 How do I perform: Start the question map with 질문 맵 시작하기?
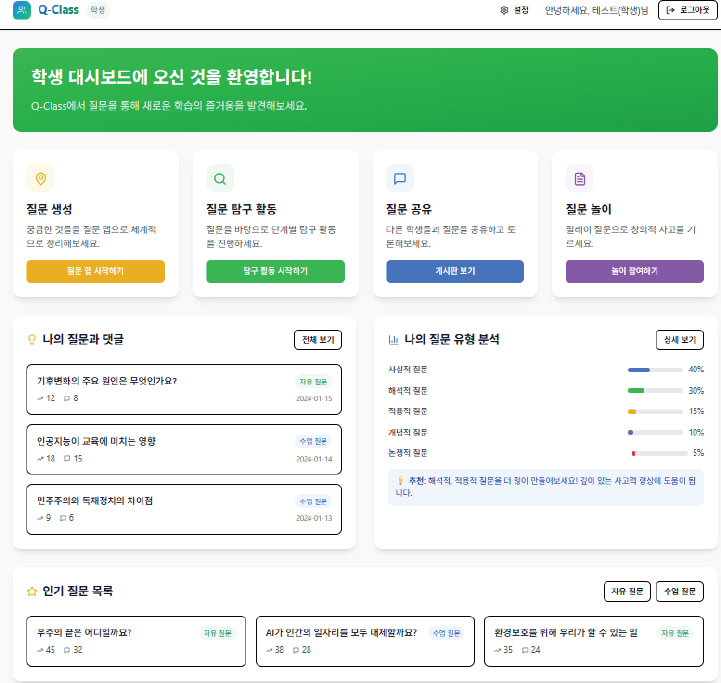coord(95,271)
